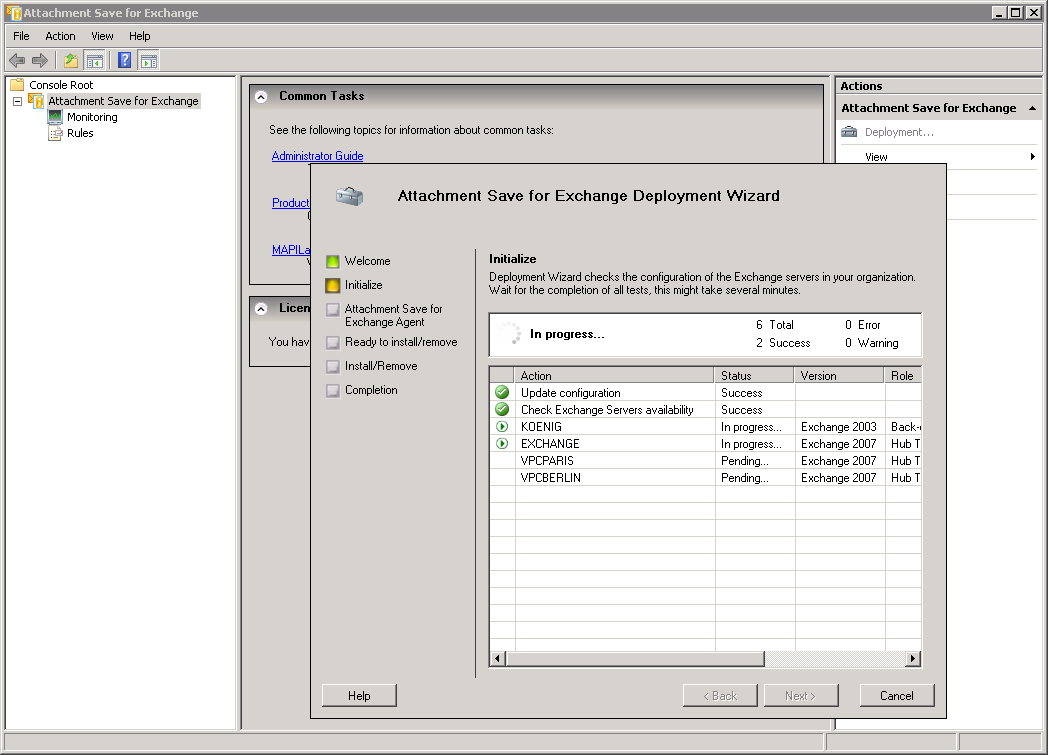Image resolution: width=1048 pixels, height=755 pixels.
Task: Click the Back button in wizard
Action: click(x=720, y=696)
